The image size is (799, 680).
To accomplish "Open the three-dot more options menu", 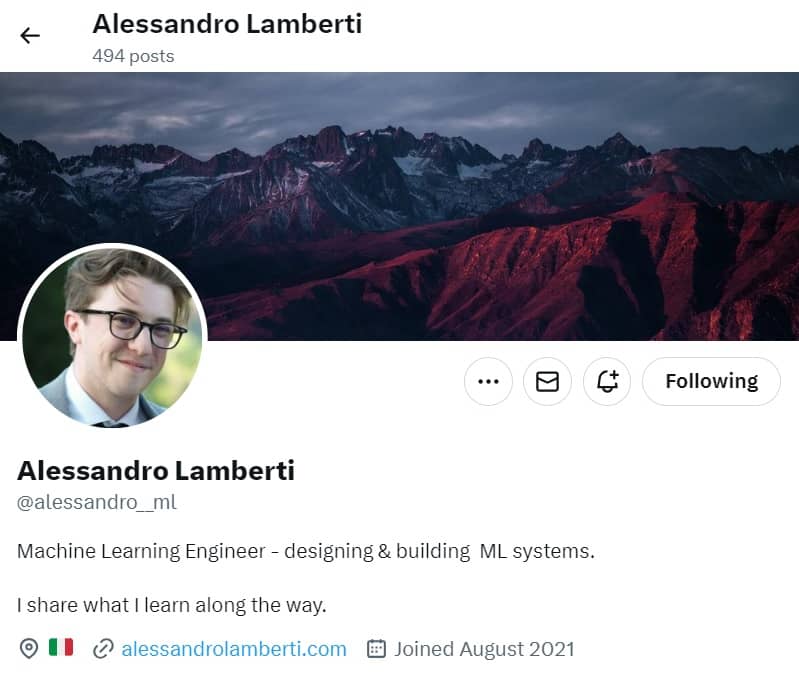I will [488, 381].
